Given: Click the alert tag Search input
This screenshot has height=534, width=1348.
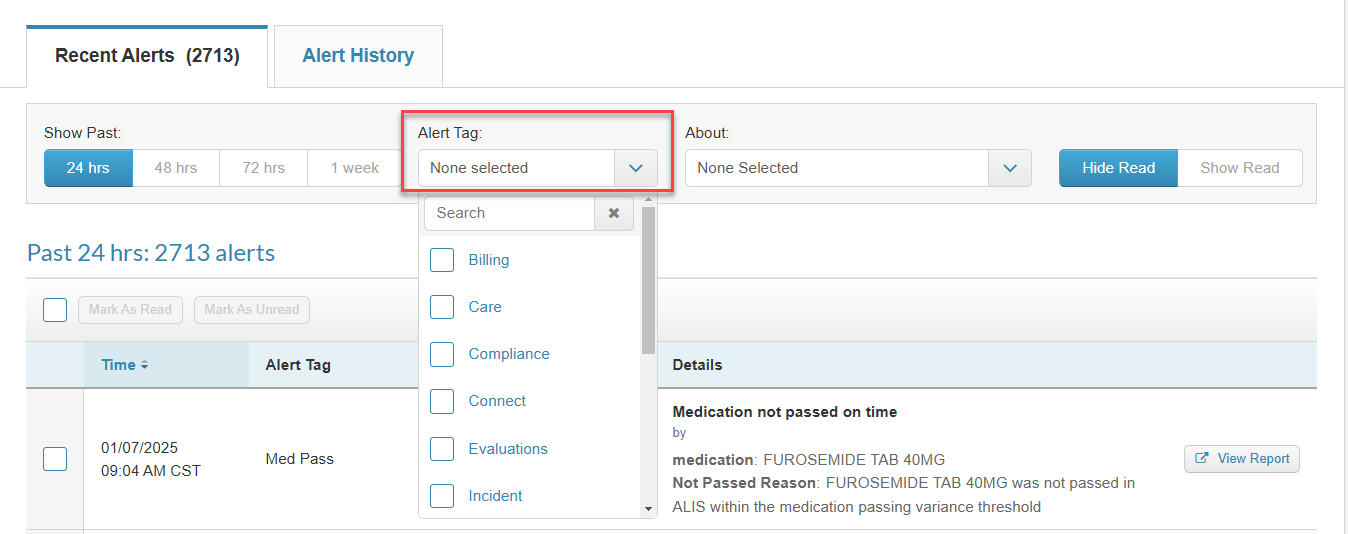Looking at the screenshot, I should click(510, 213).
